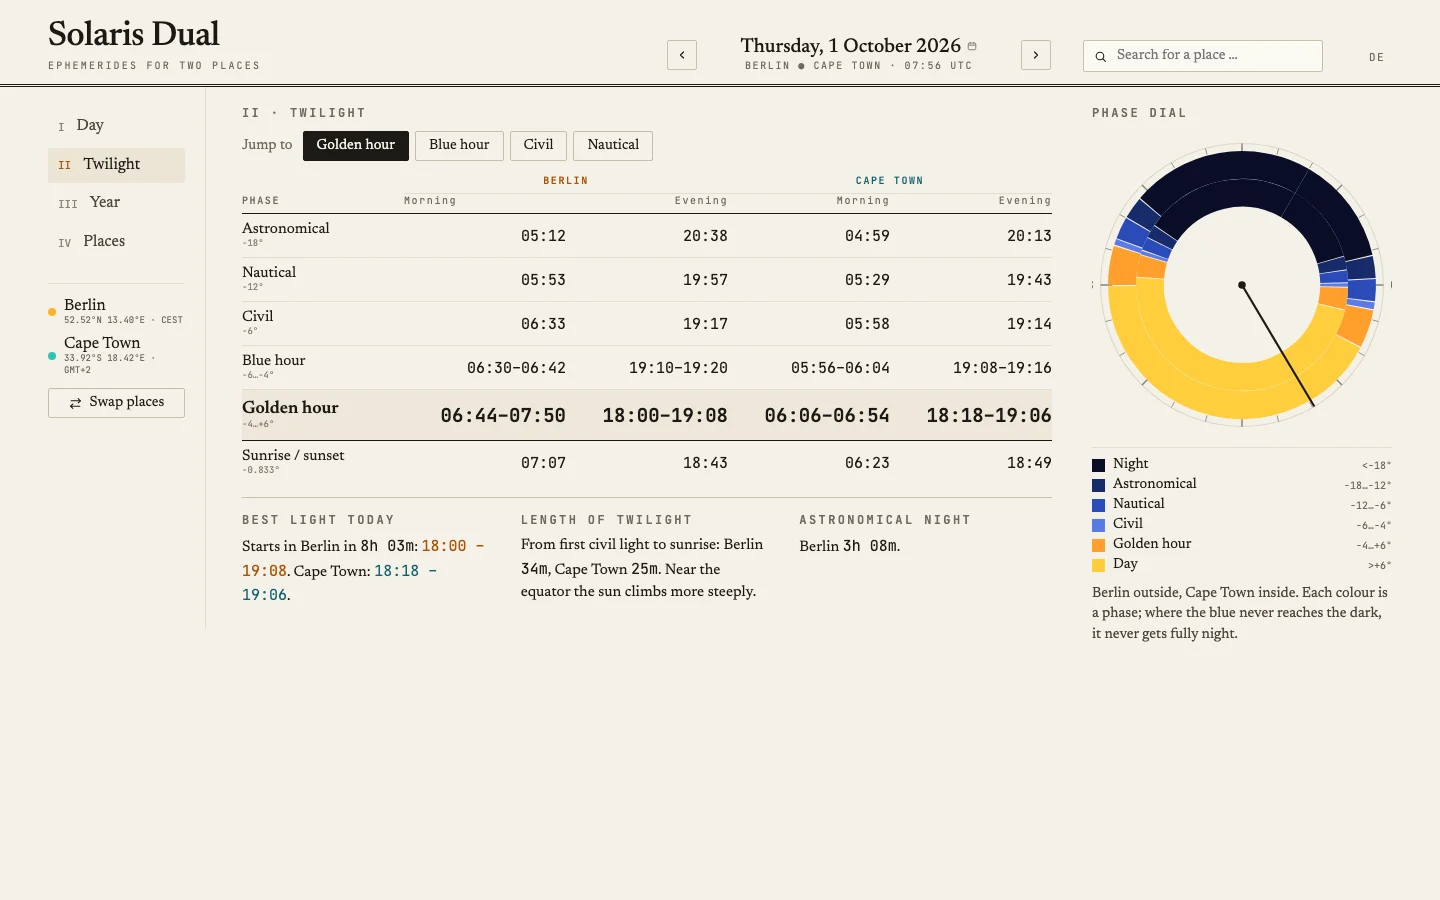Focus the Search for a place field
Screen dimensions: 1440x900
(1203, 56)
